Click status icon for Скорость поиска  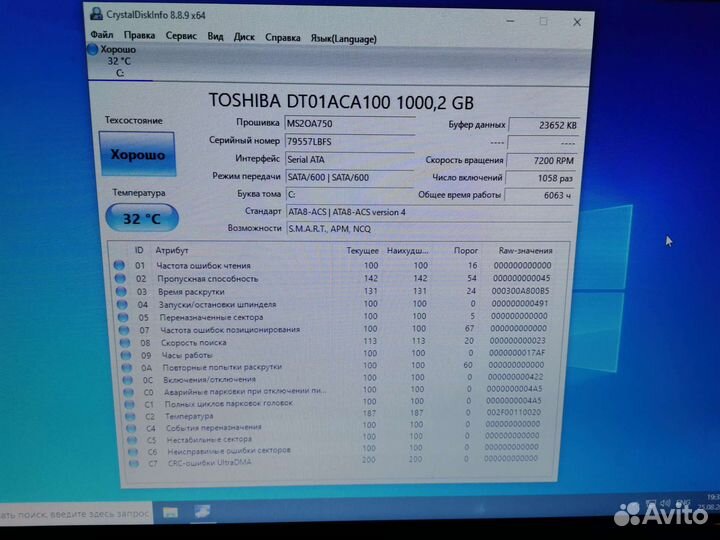point(124,343)
